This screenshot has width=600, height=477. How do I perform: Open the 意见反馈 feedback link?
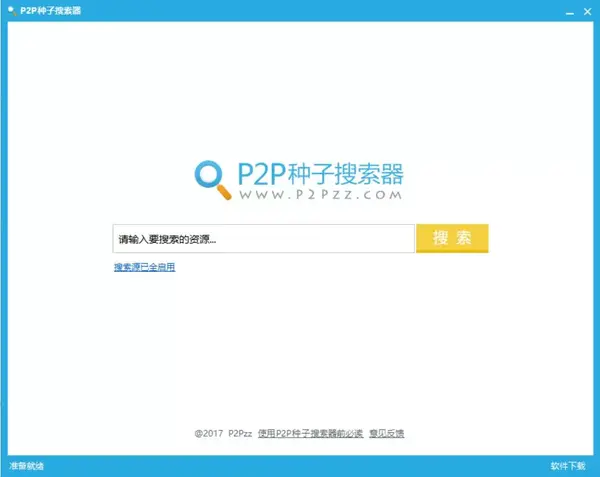386,433
